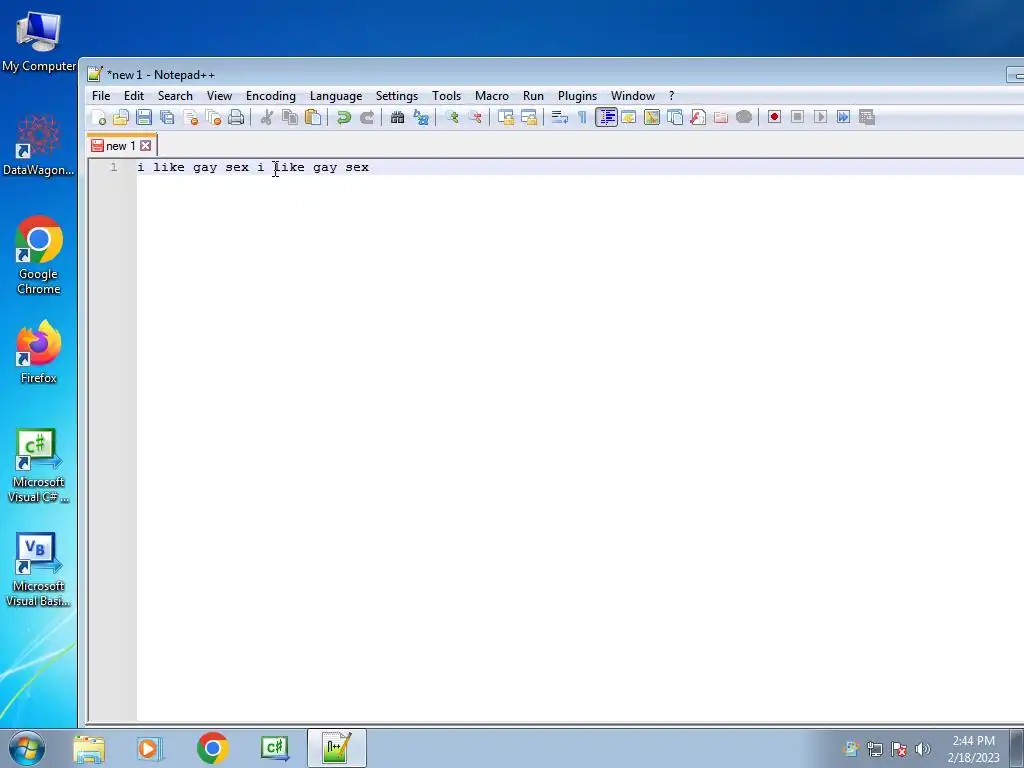Open the View menu
Screen dimensions: 1024x768
(x=219, y=96)
